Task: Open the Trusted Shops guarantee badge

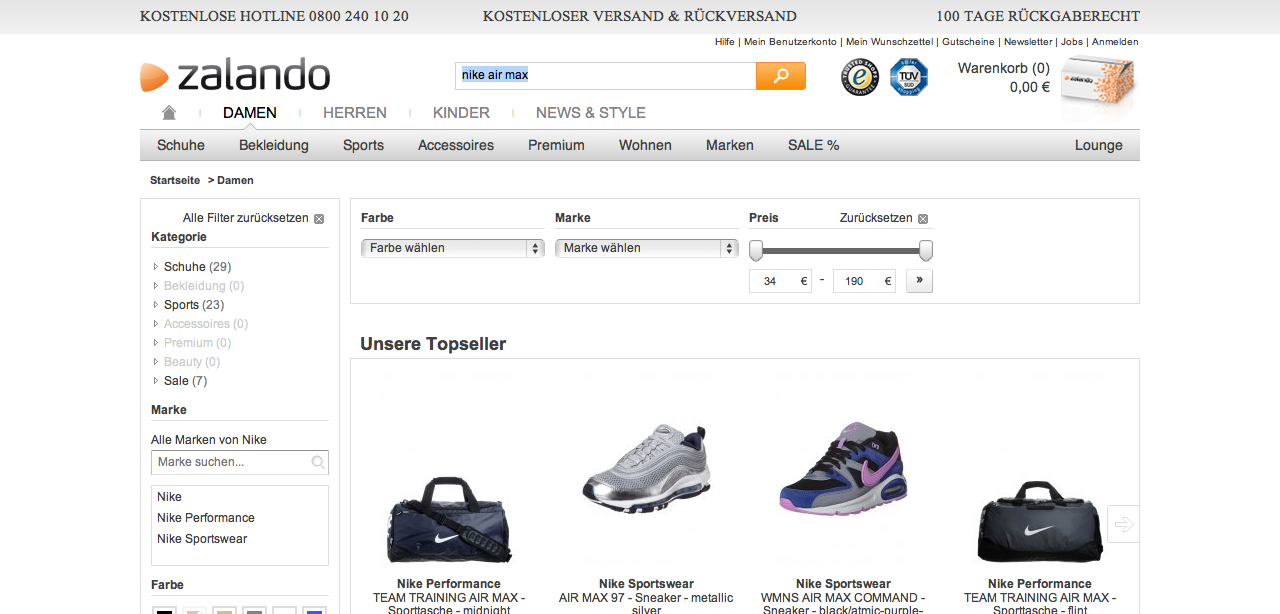Action: pos(859,77)
